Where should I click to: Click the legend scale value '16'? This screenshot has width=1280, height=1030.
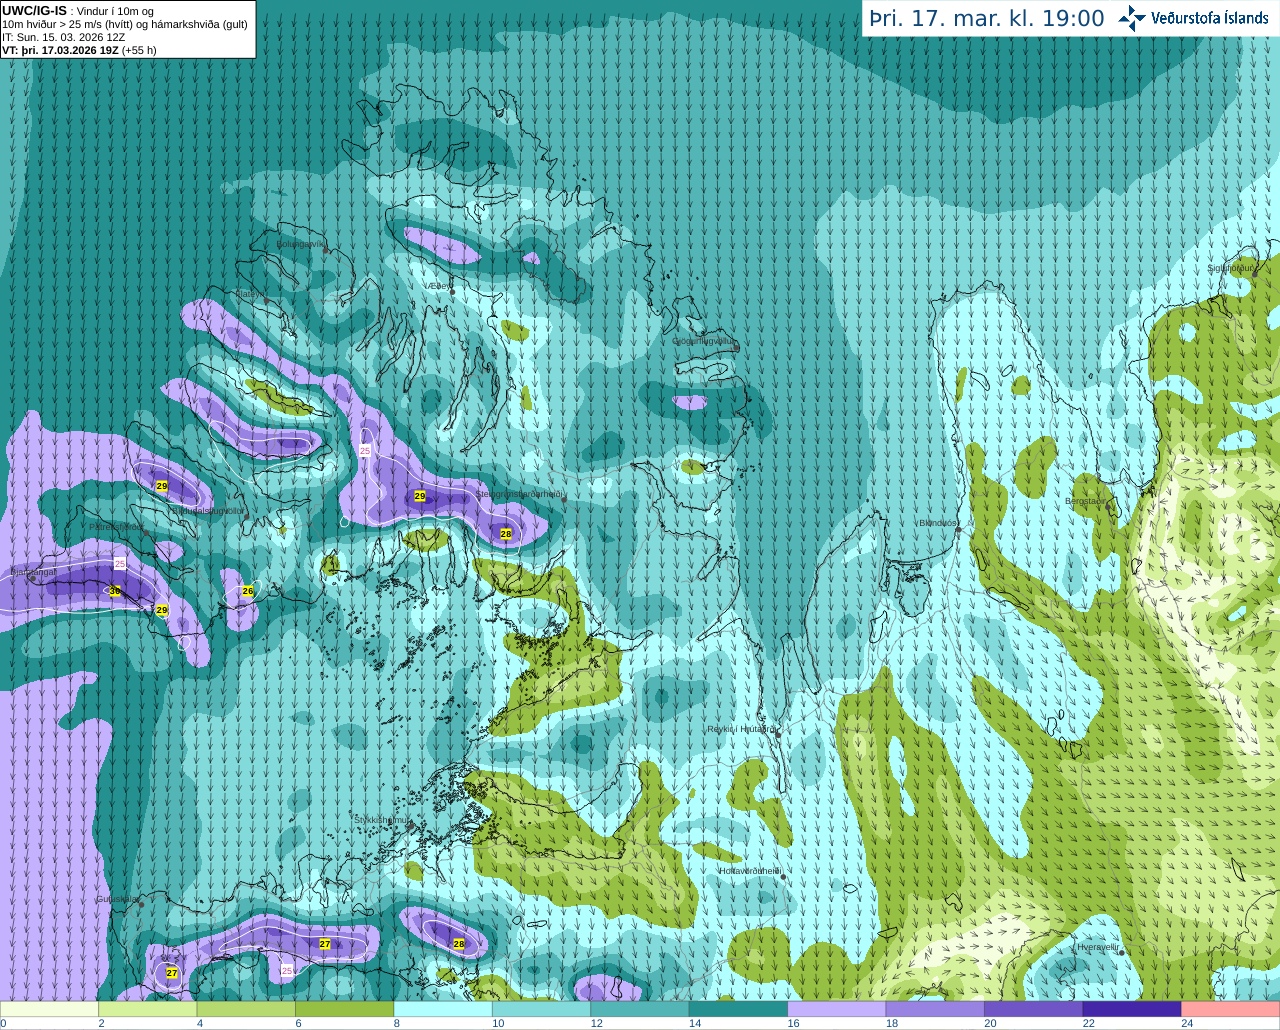(x=793, y=1023)
